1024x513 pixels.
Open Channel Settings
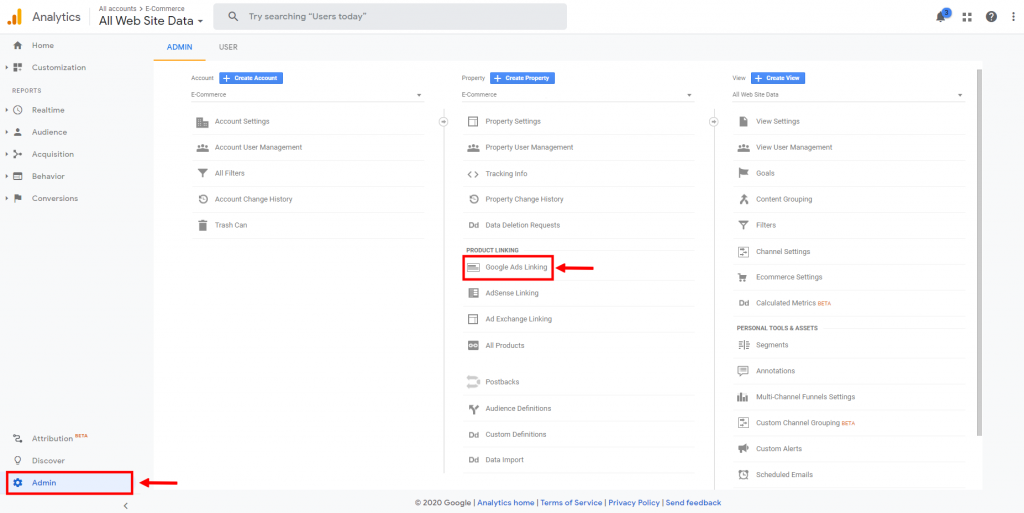[782, 251]
